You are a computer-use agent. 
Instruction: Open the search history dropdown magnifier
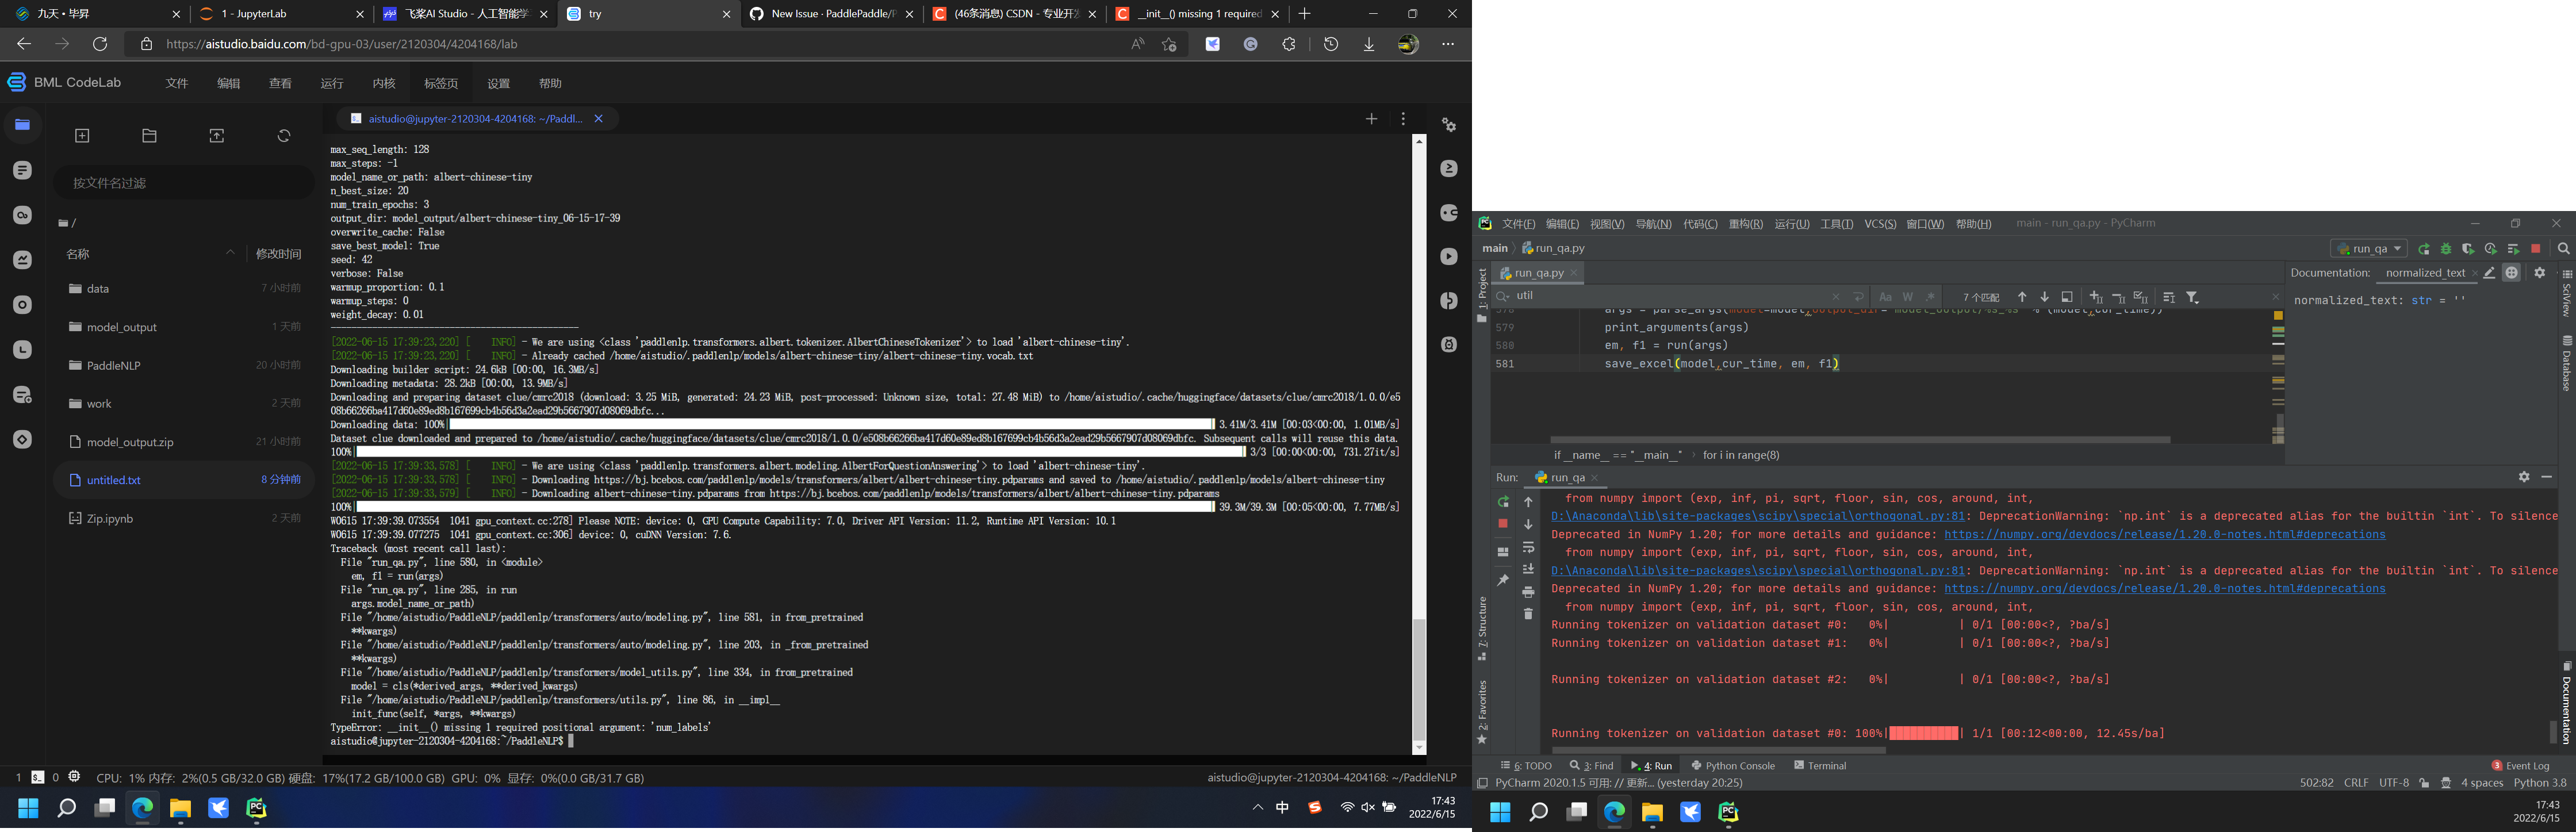tap(1502, 296)
